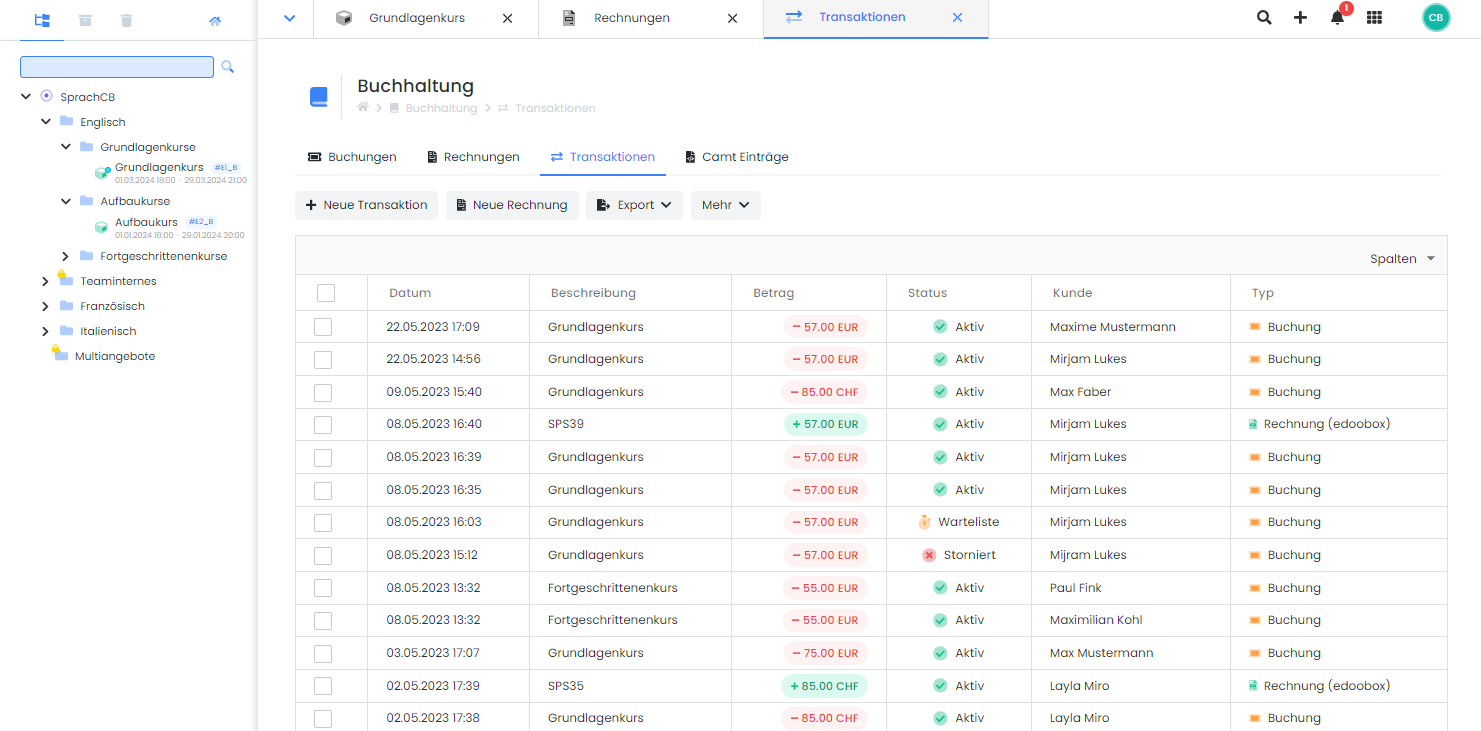Click the CB user avatar
The image size is (1481, 731).
pyautogui.click(x=1435, y=18)
